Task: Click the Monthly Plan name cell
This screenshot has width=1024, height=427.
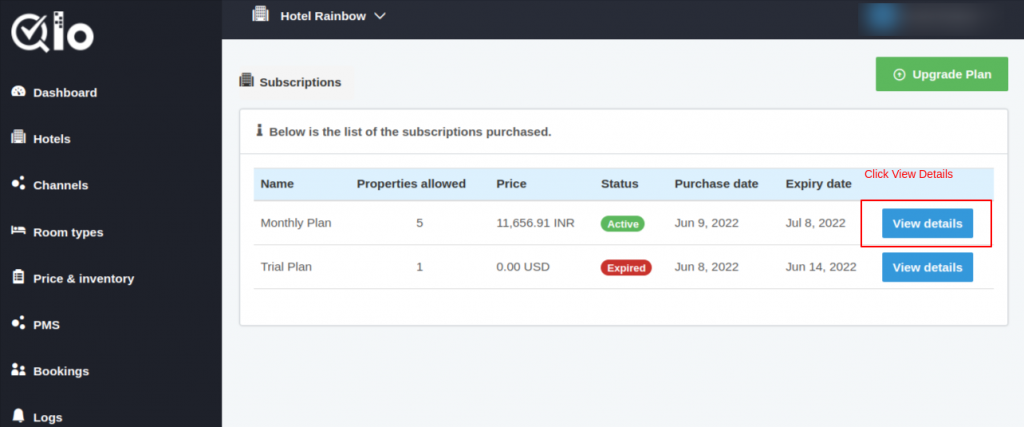Action: (x=296, y=223)
